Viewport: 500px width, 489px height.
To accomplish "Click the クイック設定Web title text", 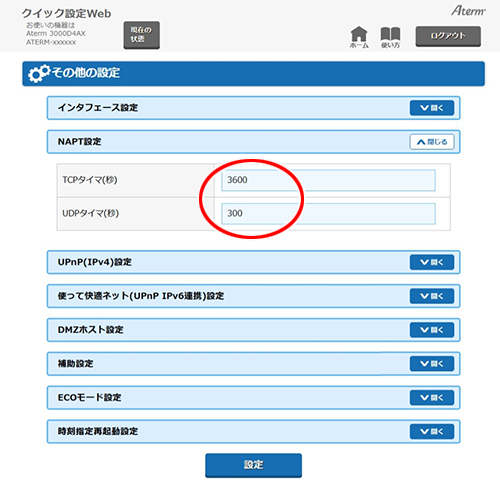I will (x=66, y=13).
